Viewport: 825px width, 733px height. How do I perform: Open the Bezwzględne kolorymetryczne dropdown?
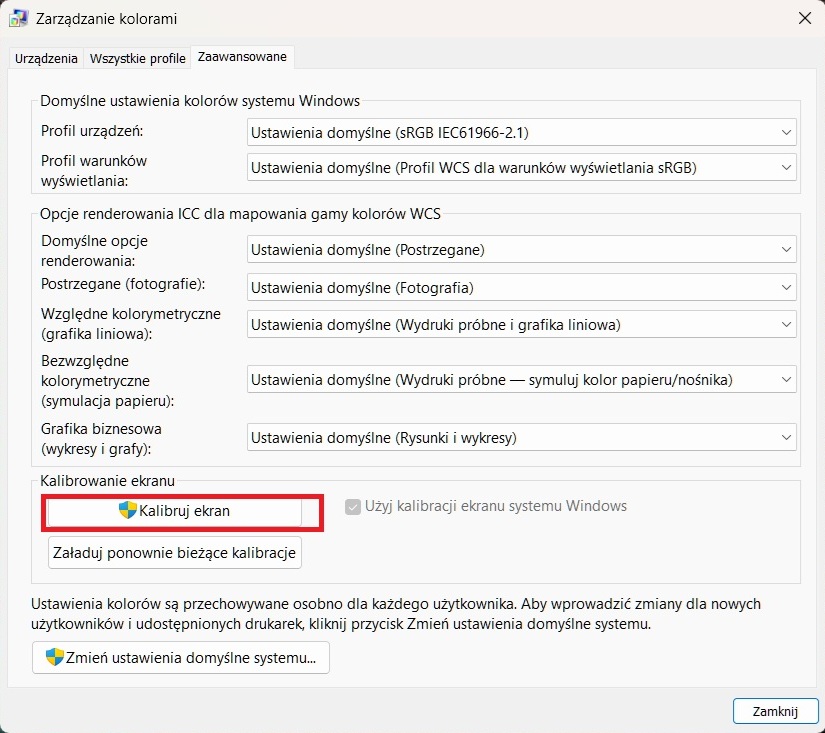[x=521, y=379]
